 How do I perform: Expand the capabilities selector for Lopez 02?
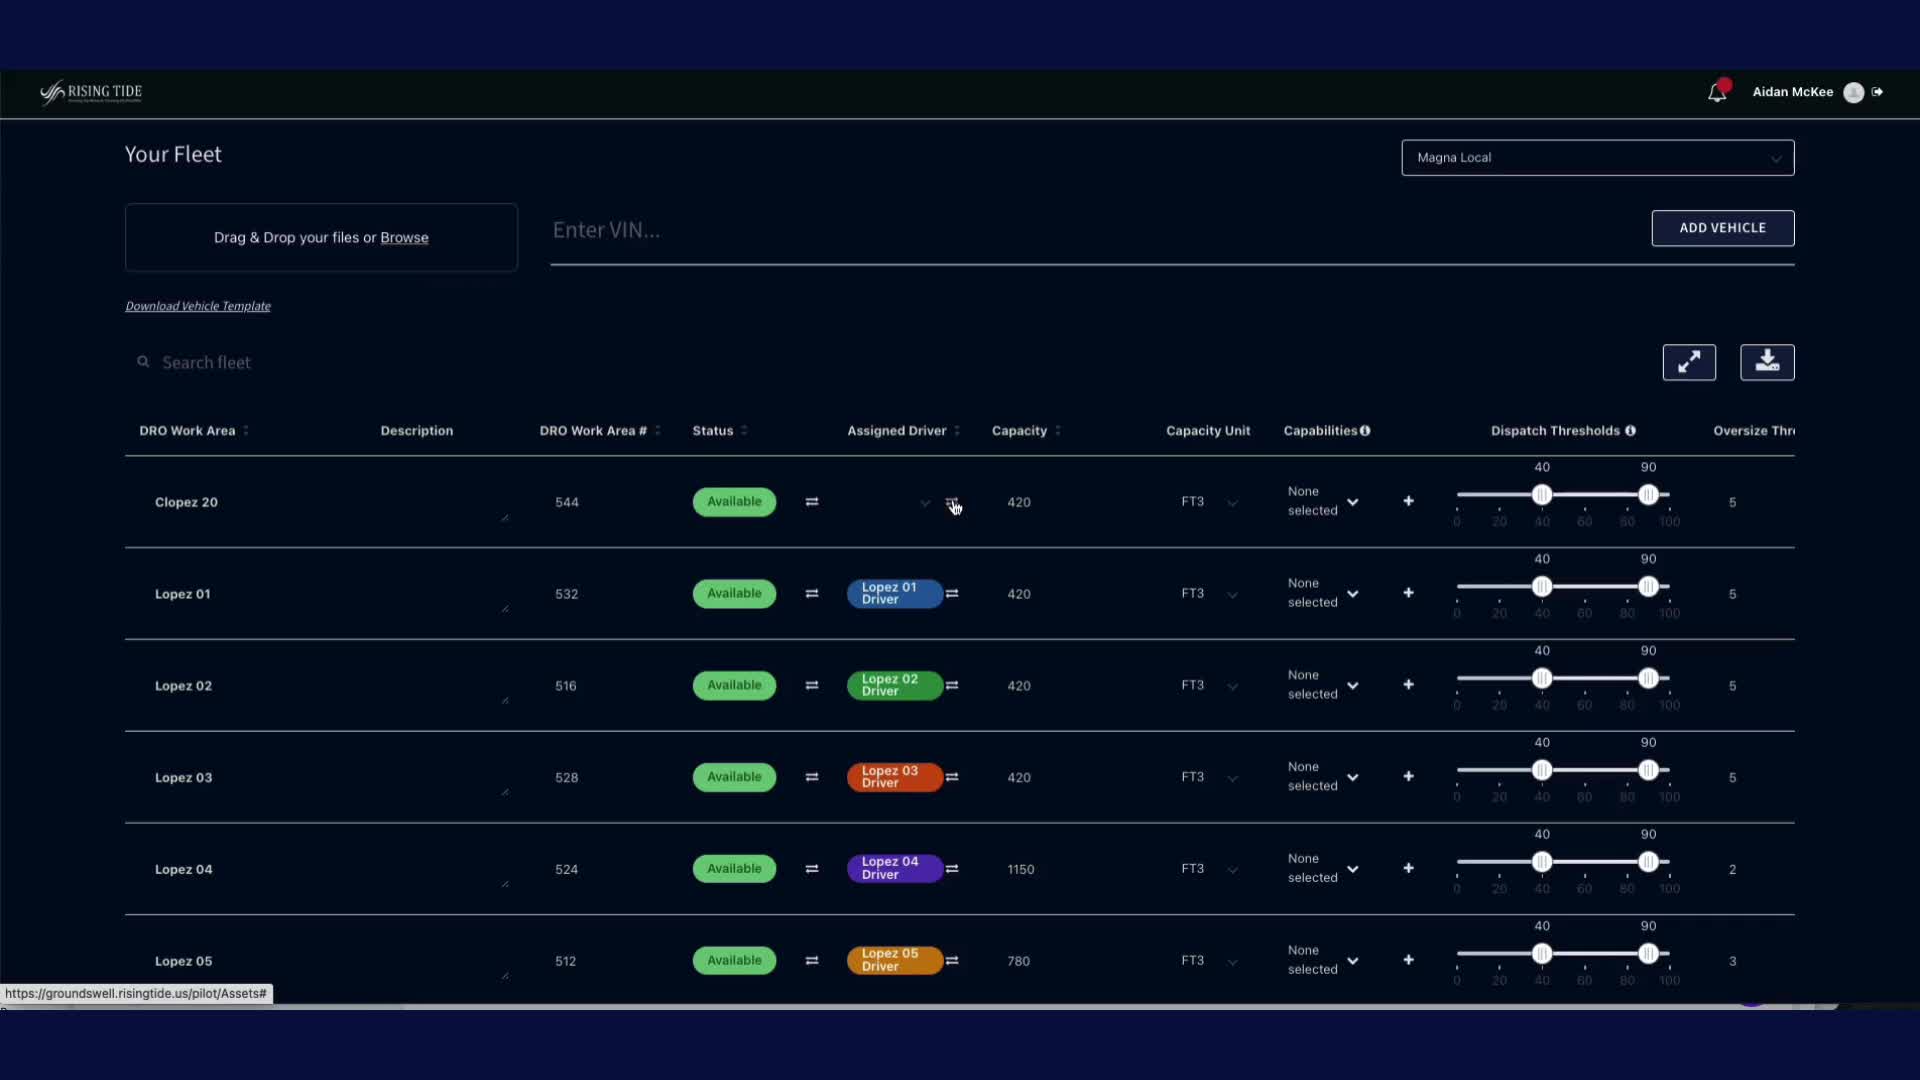pyautogui.click(x=1352, y=686)
